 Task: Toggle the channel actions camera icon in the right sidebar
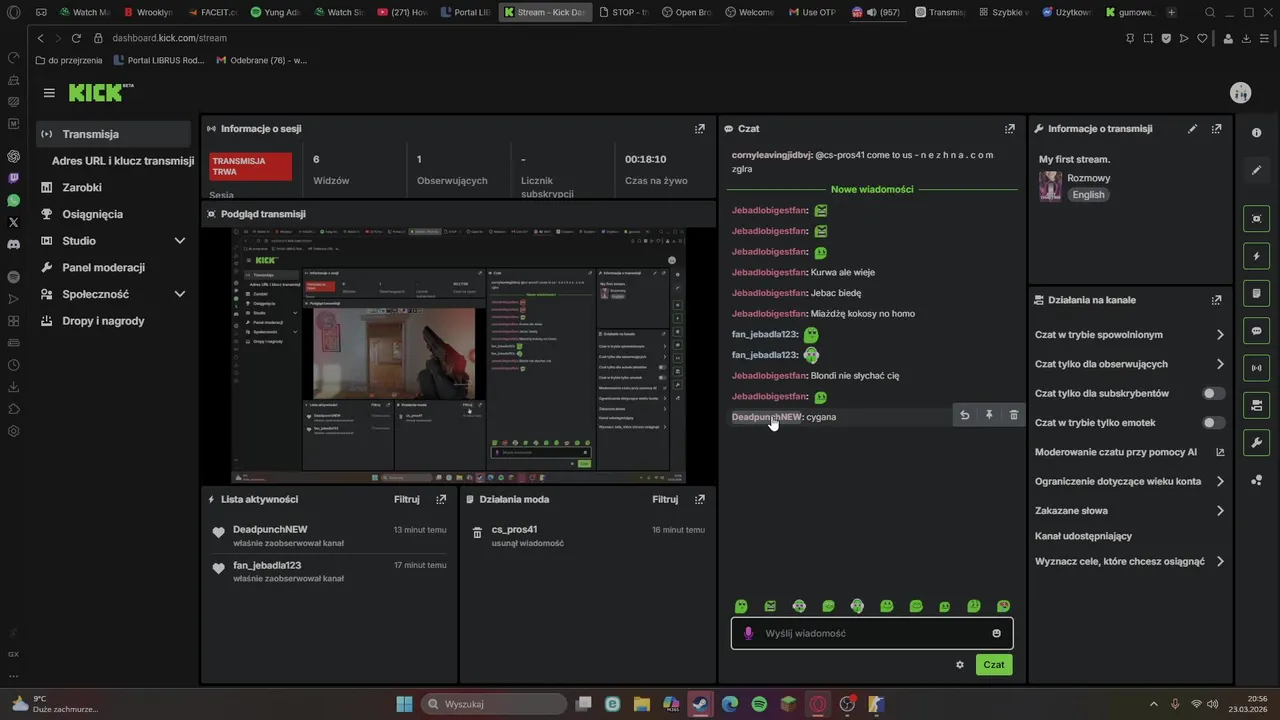click(x=1257, y=405)
